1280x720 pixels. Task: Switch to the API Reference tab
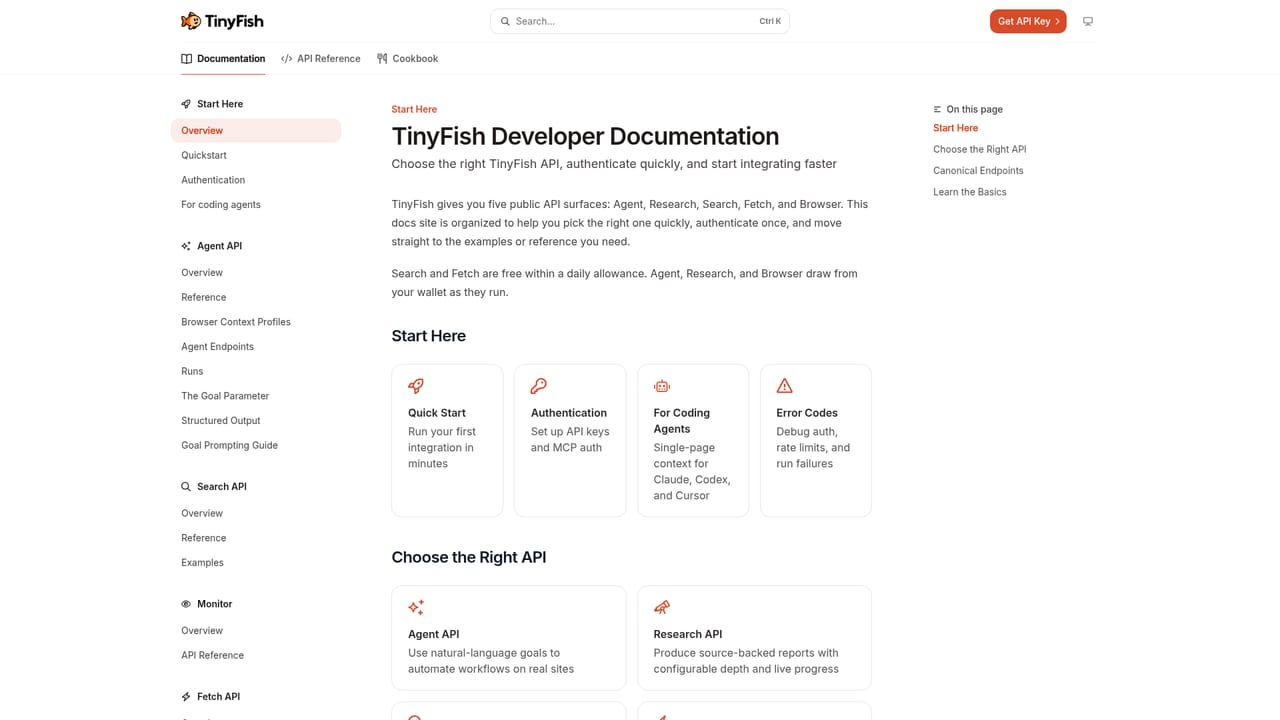point(321,59)
